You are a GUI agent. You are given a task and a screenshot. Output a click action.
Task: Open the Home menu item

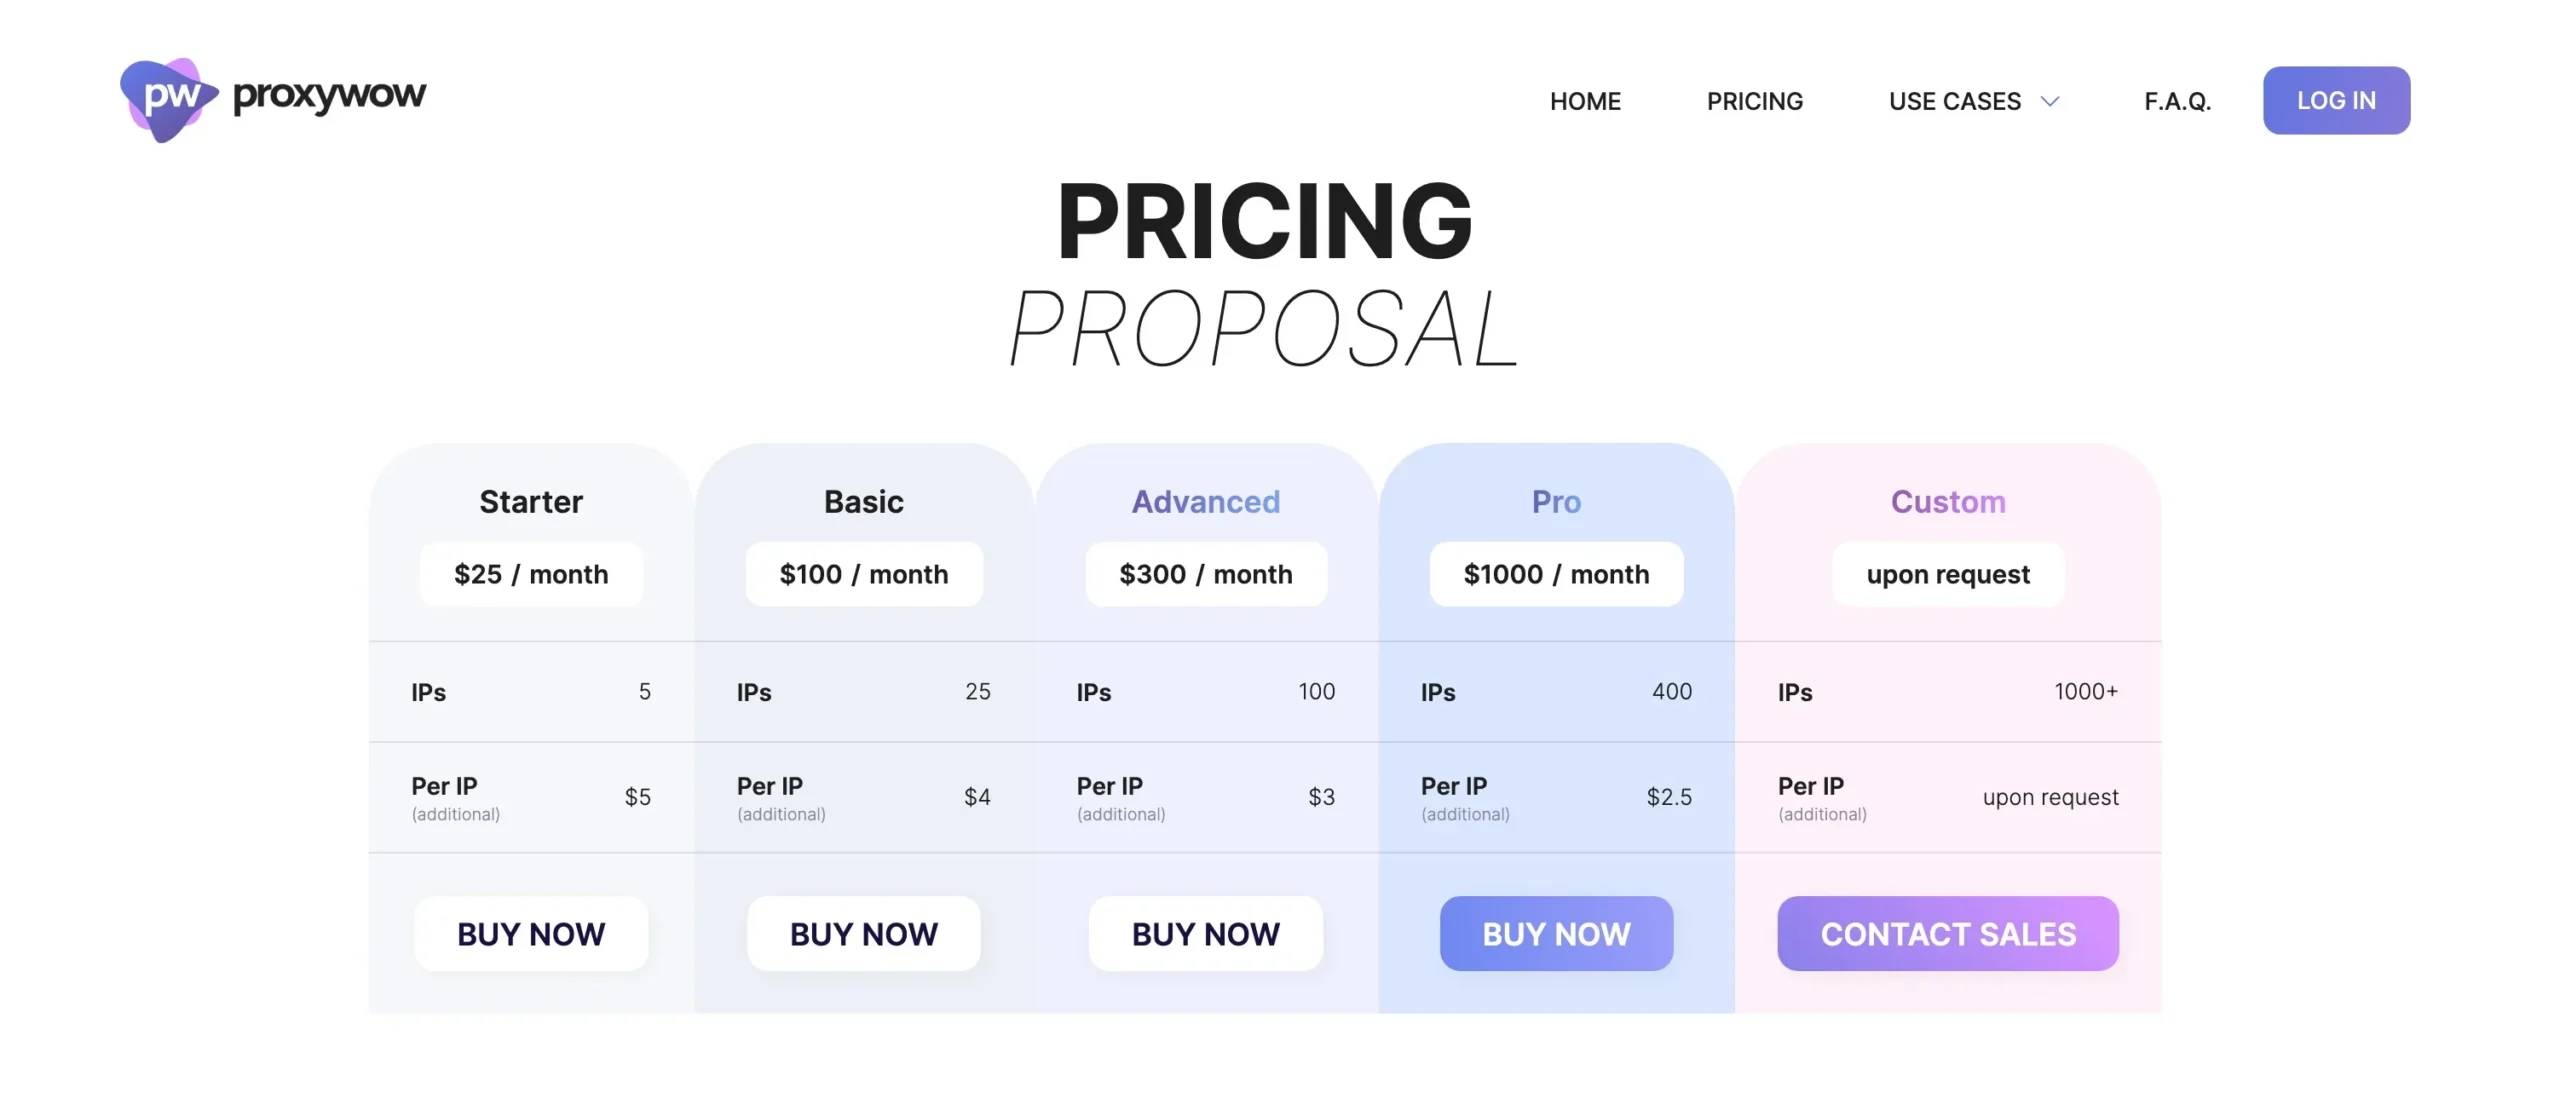[1585, 102]
